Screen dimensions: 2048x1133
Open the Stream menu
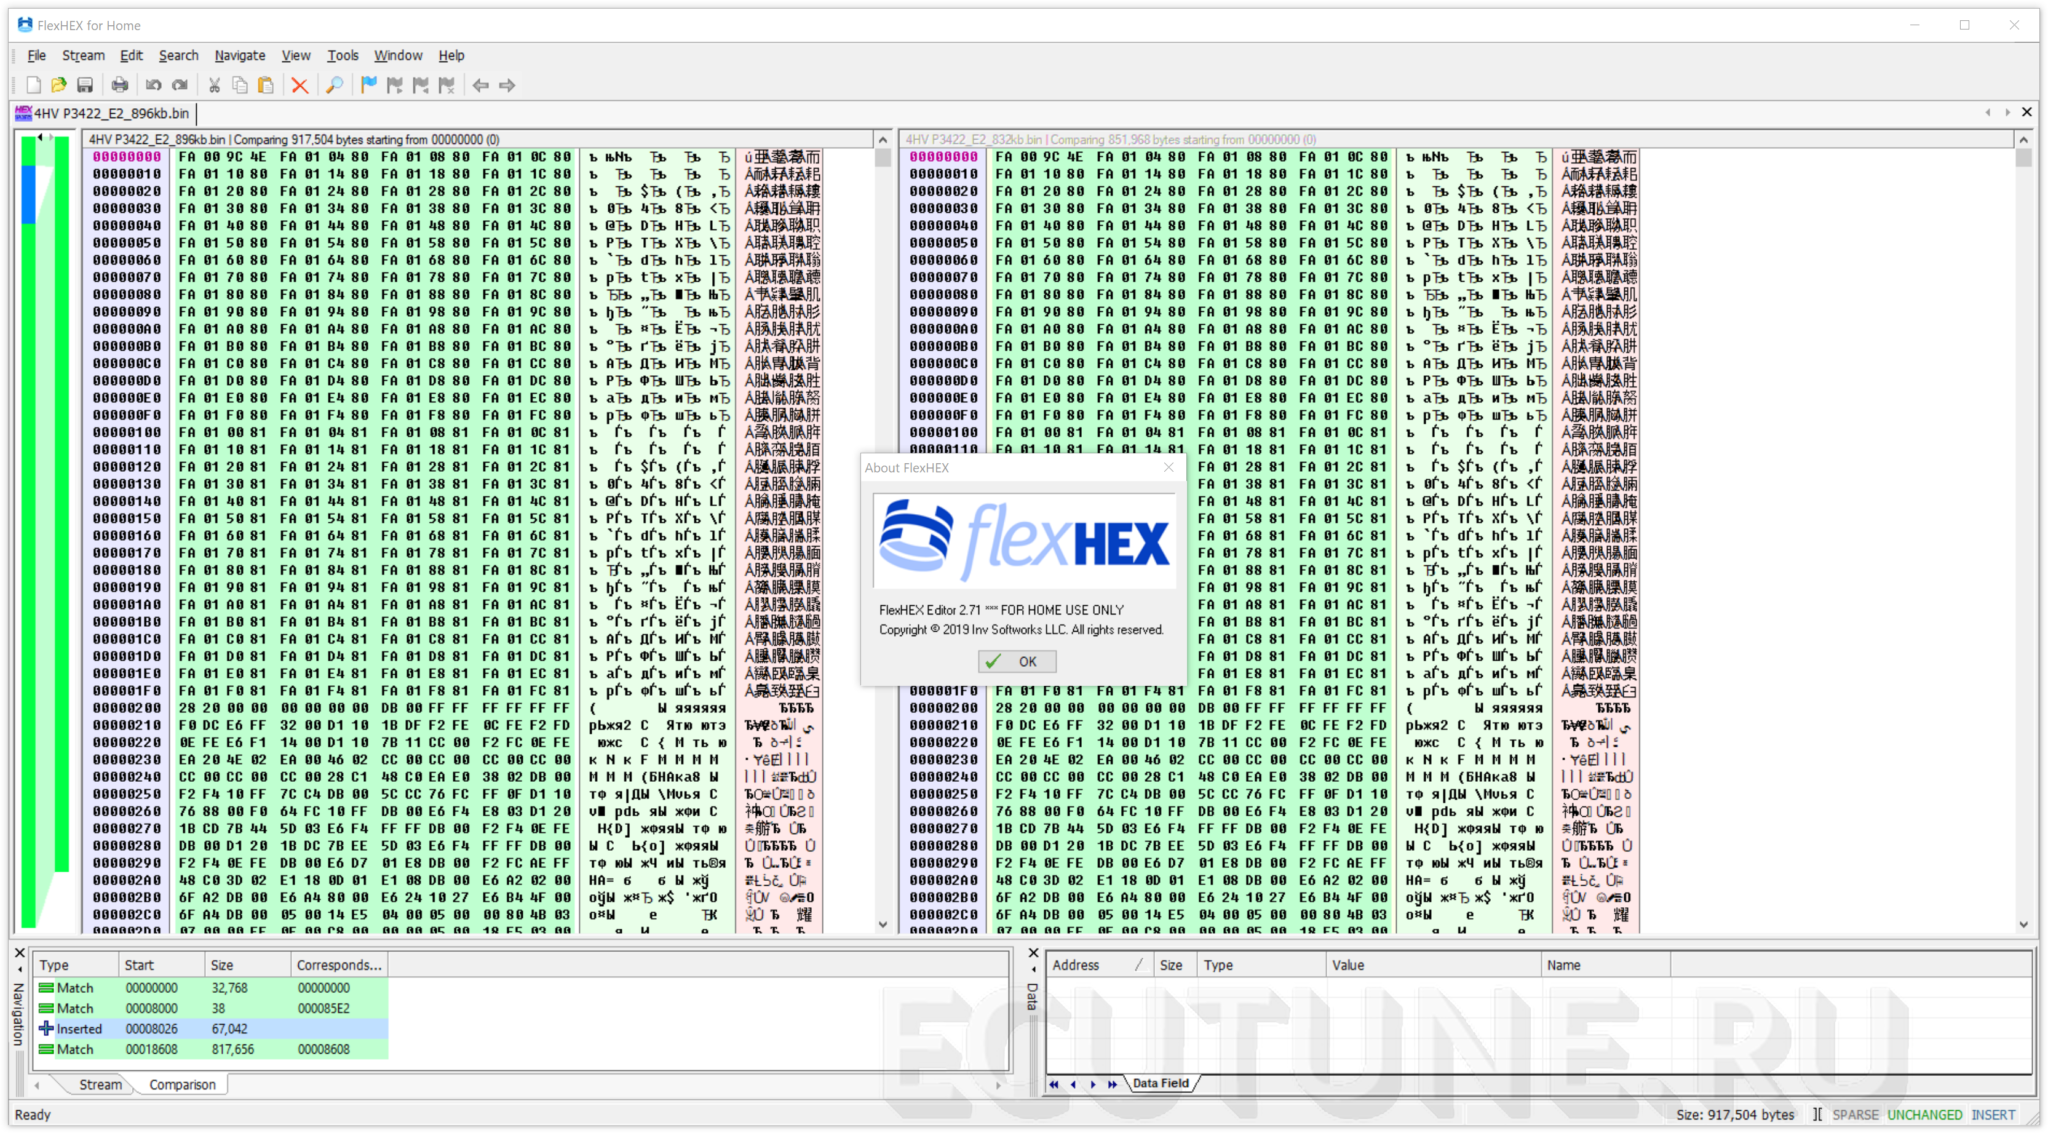coord(83,56)
